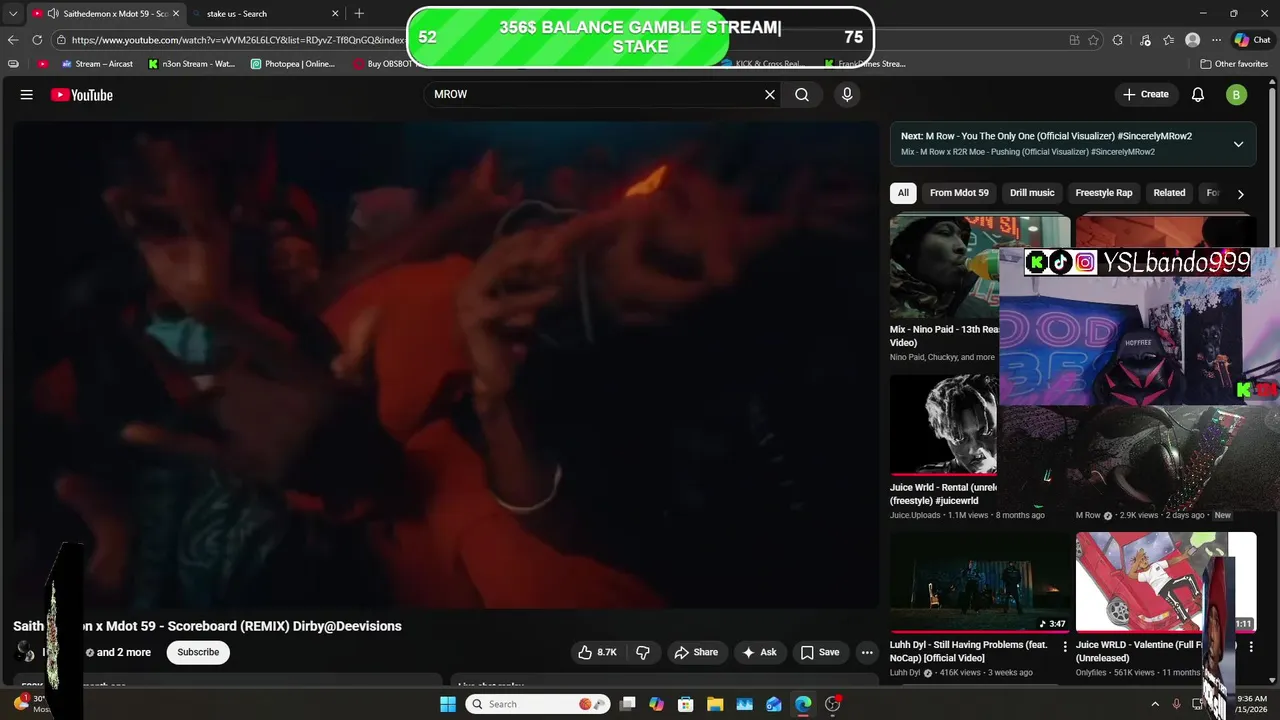Select the Related chip
Image resolution: width=1280 pixels, height=720 pixels.
1169,193
